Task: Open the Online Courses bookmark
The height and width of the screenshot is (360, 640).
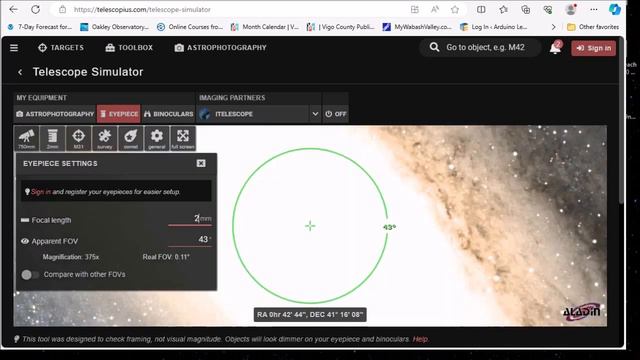Action: pyautogui.click(x=190, y=27)
